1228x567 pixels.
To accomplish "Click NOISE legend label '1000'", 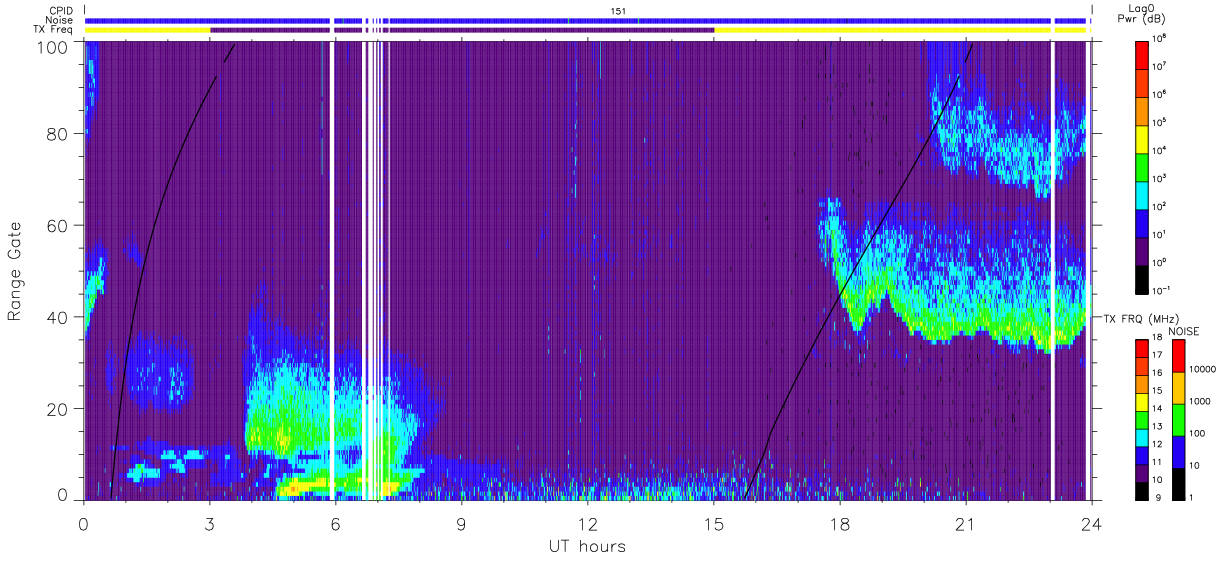I will point(1201,400).
